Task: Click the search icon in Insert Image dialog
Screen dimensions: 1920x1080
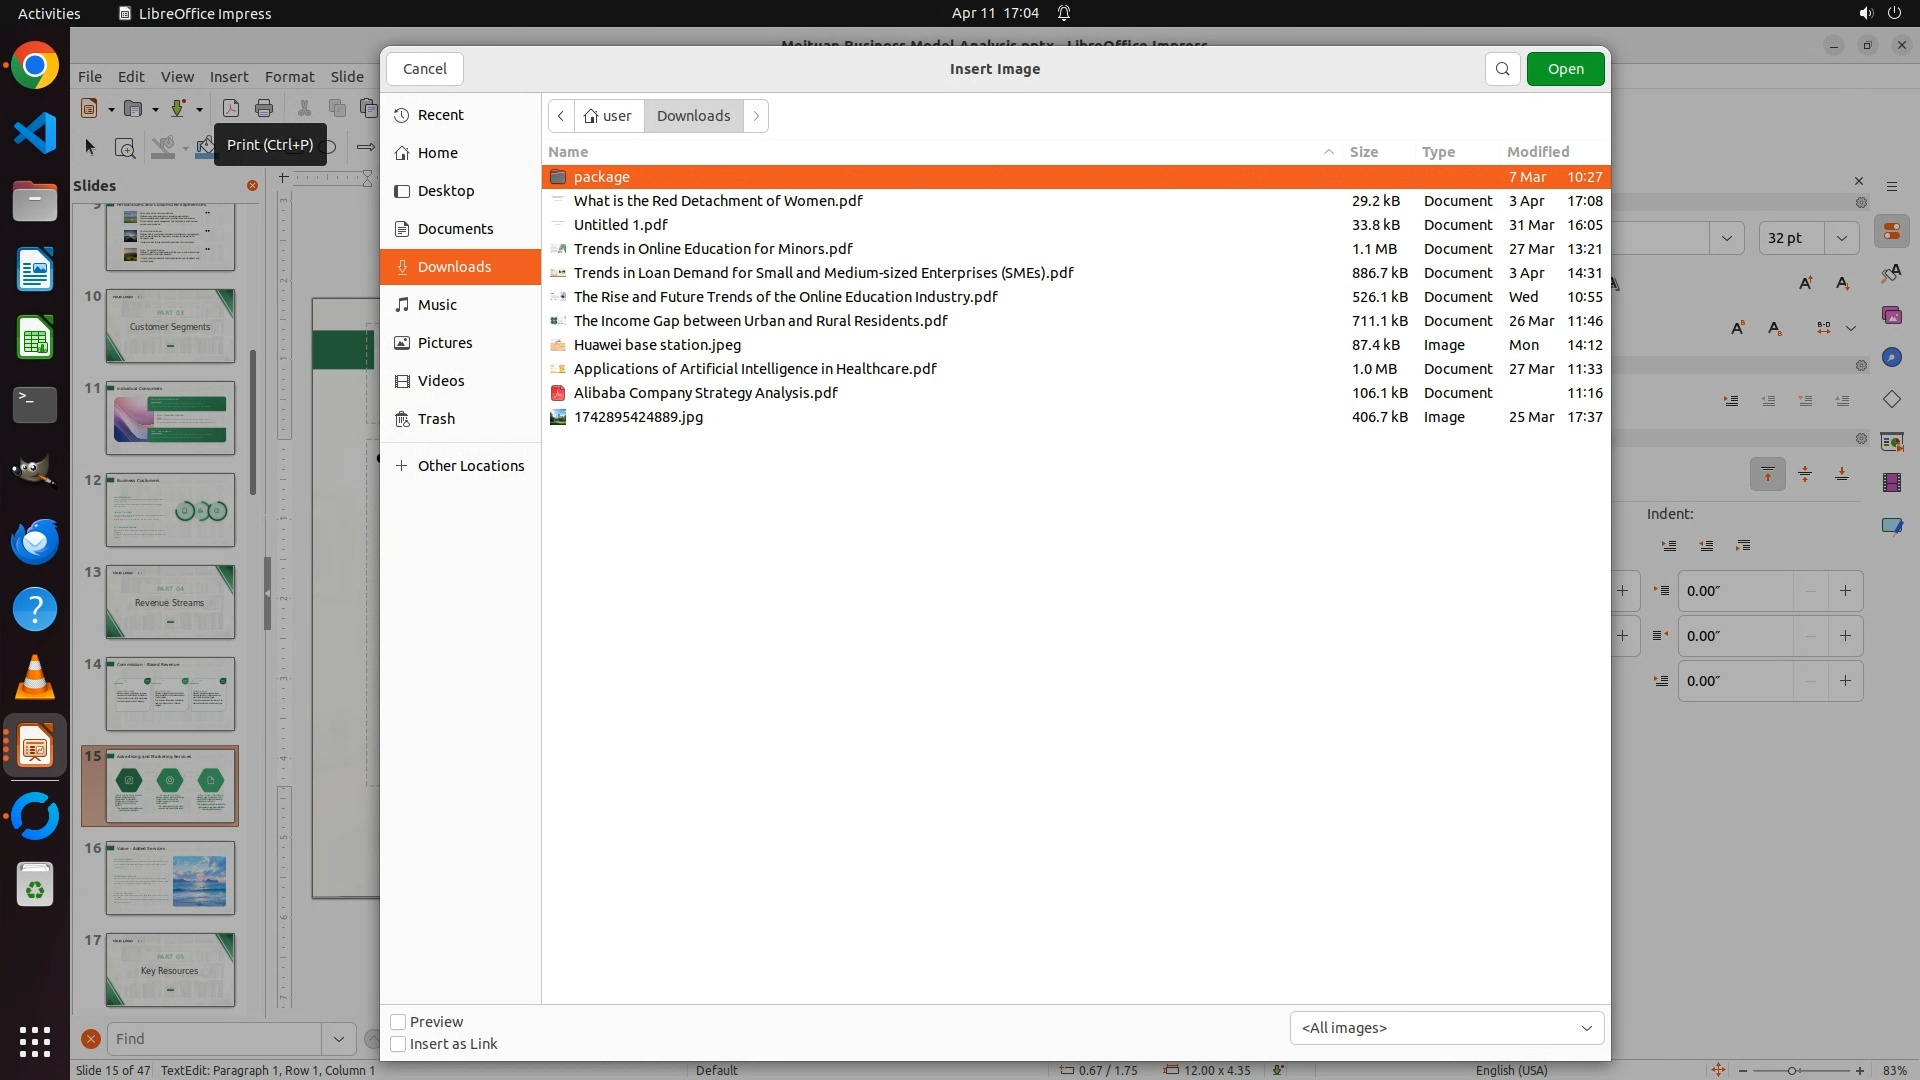Action: (x=1502, y=69)
